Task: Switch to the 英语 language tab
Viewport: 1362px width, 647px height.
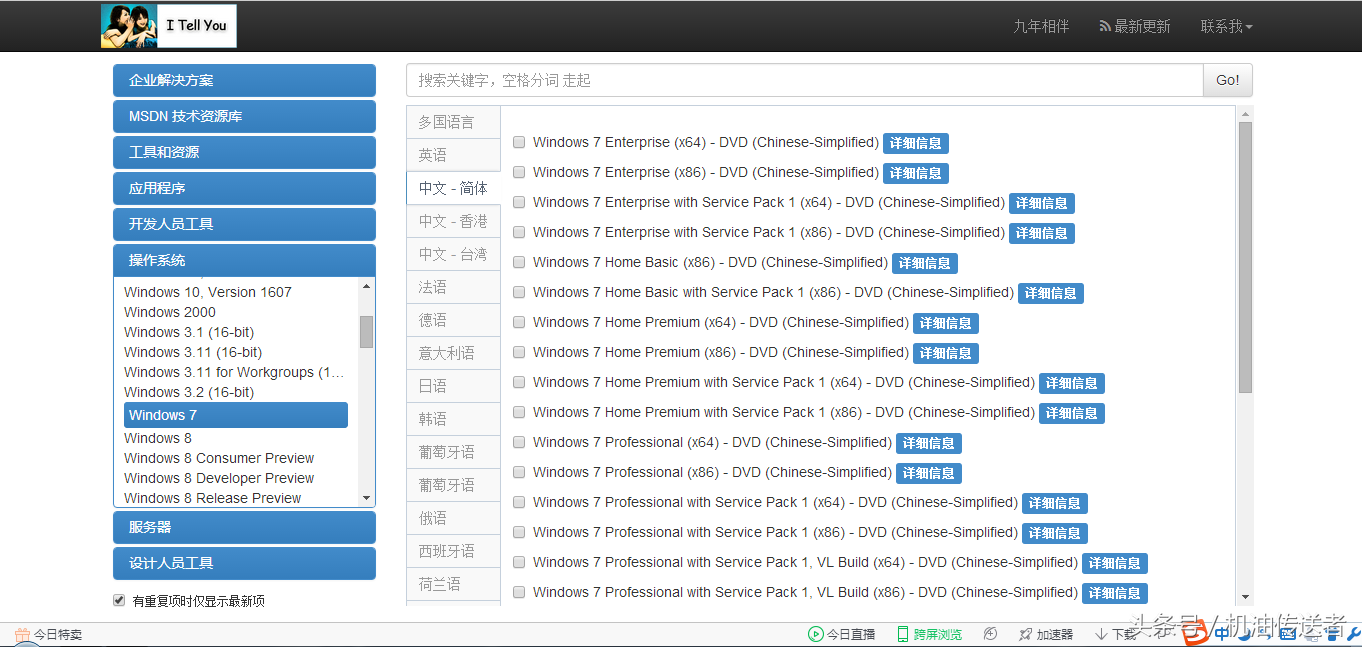Action: click(453, 155)
